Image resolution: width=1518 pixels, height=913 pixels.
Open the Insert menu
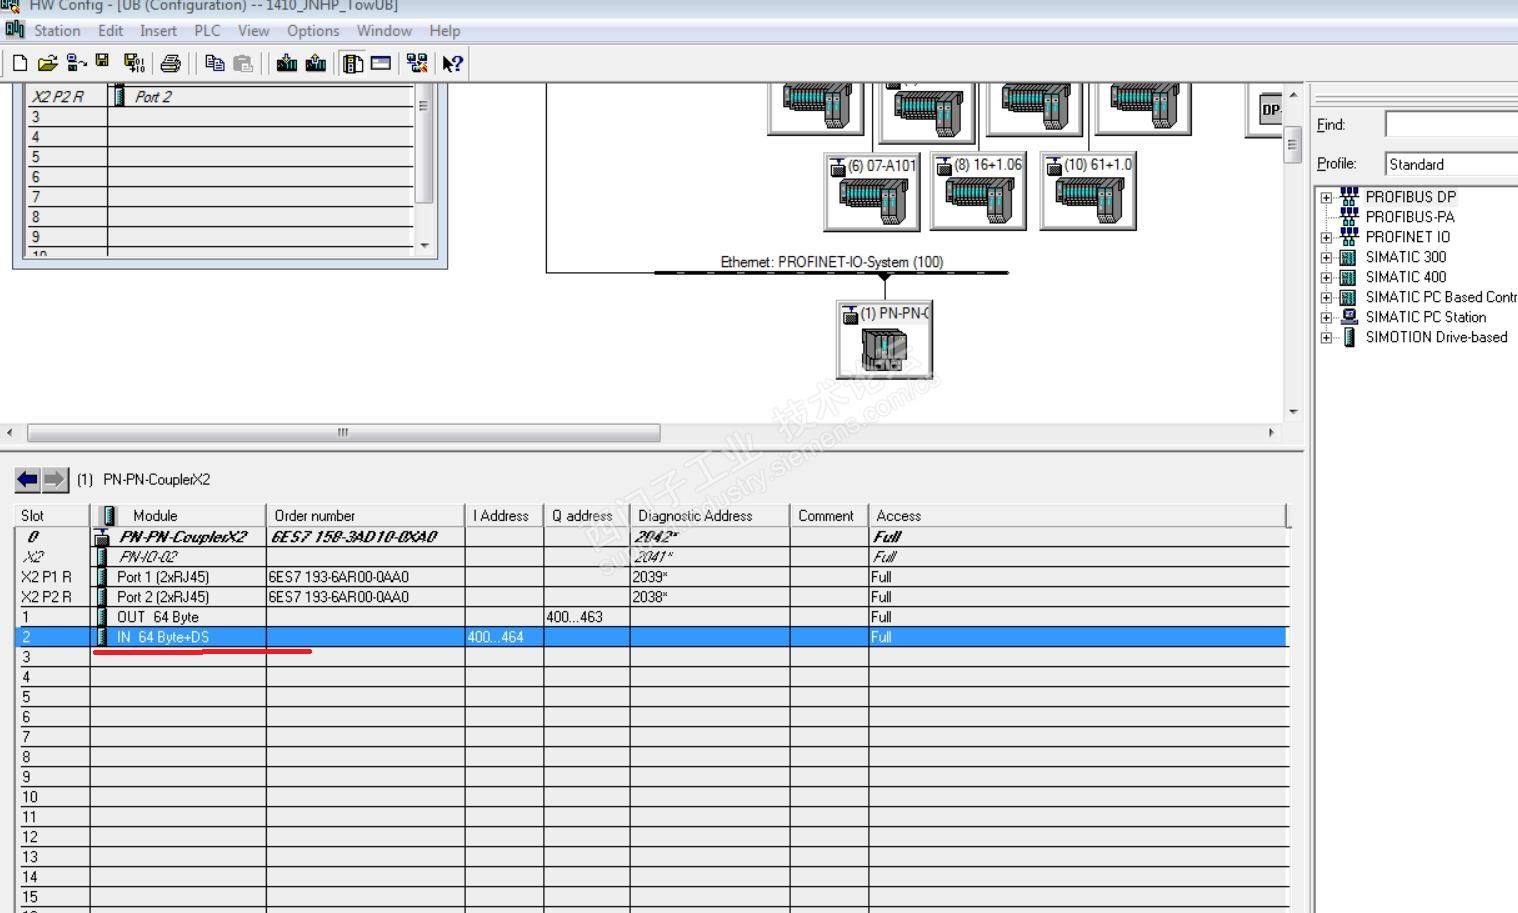coord(158,31)
